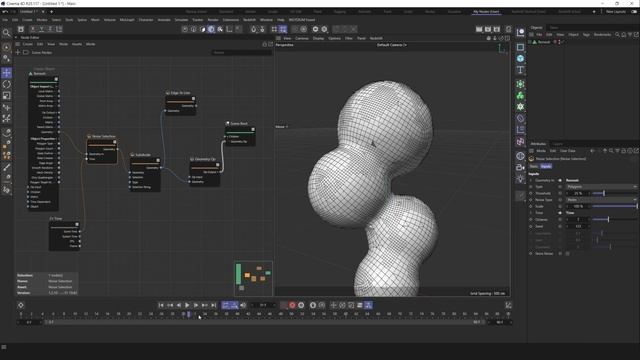Image resolution: width=640 pixels, height=360 pixels.
Task: Select the Move tool in left toolbar
Action: (x=7, y=73)
